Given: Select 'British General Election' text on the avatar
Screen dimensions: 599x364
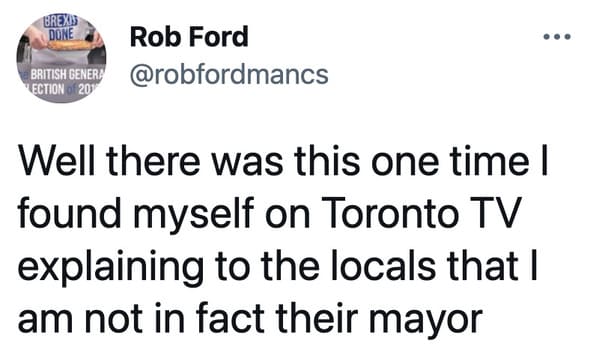Looking at the screenshot, I should [63, 81].
